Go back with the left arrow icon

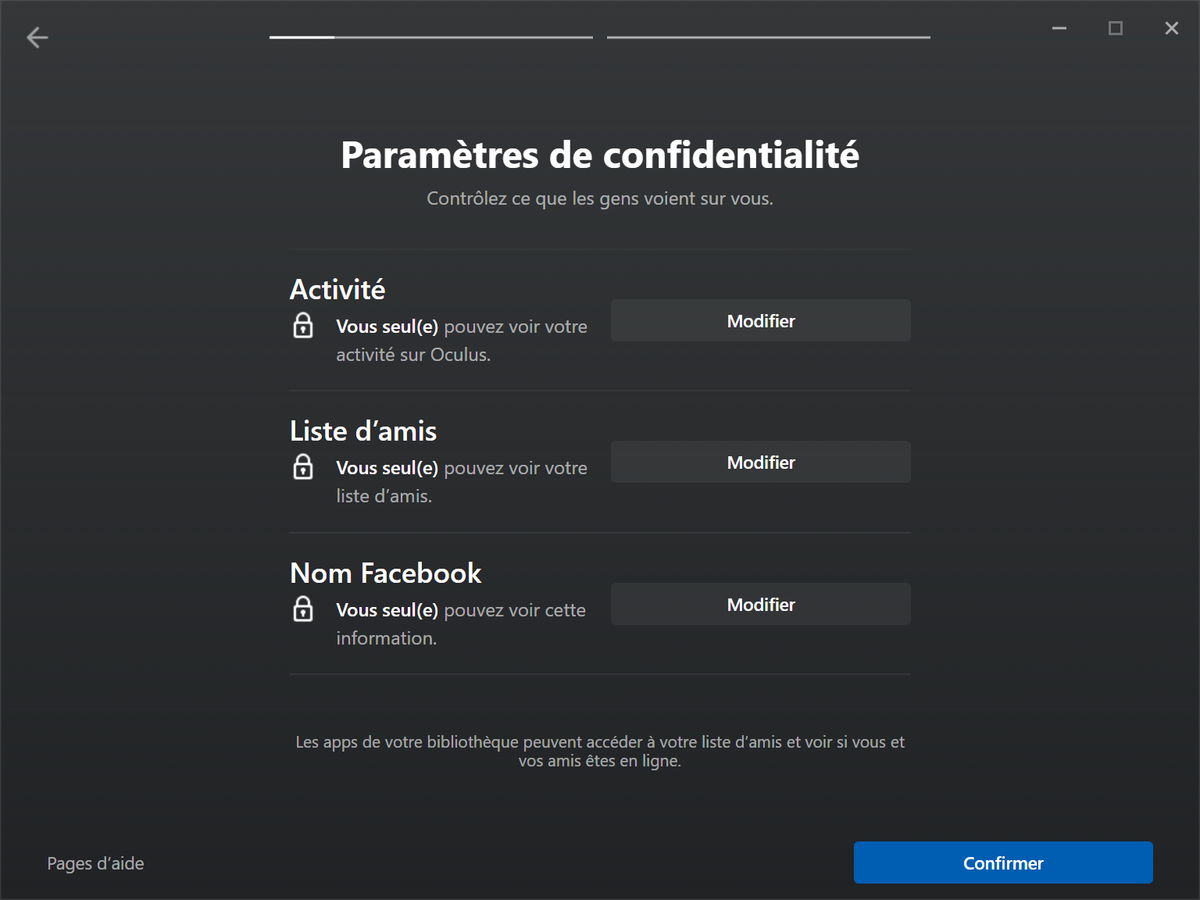click(37, 38)
